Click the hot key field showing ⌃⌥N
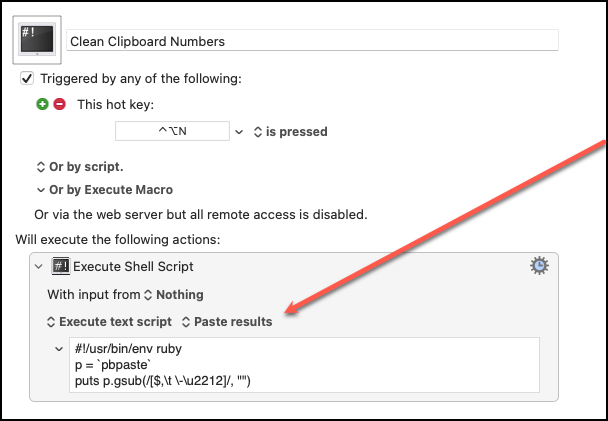 [172, 131]
